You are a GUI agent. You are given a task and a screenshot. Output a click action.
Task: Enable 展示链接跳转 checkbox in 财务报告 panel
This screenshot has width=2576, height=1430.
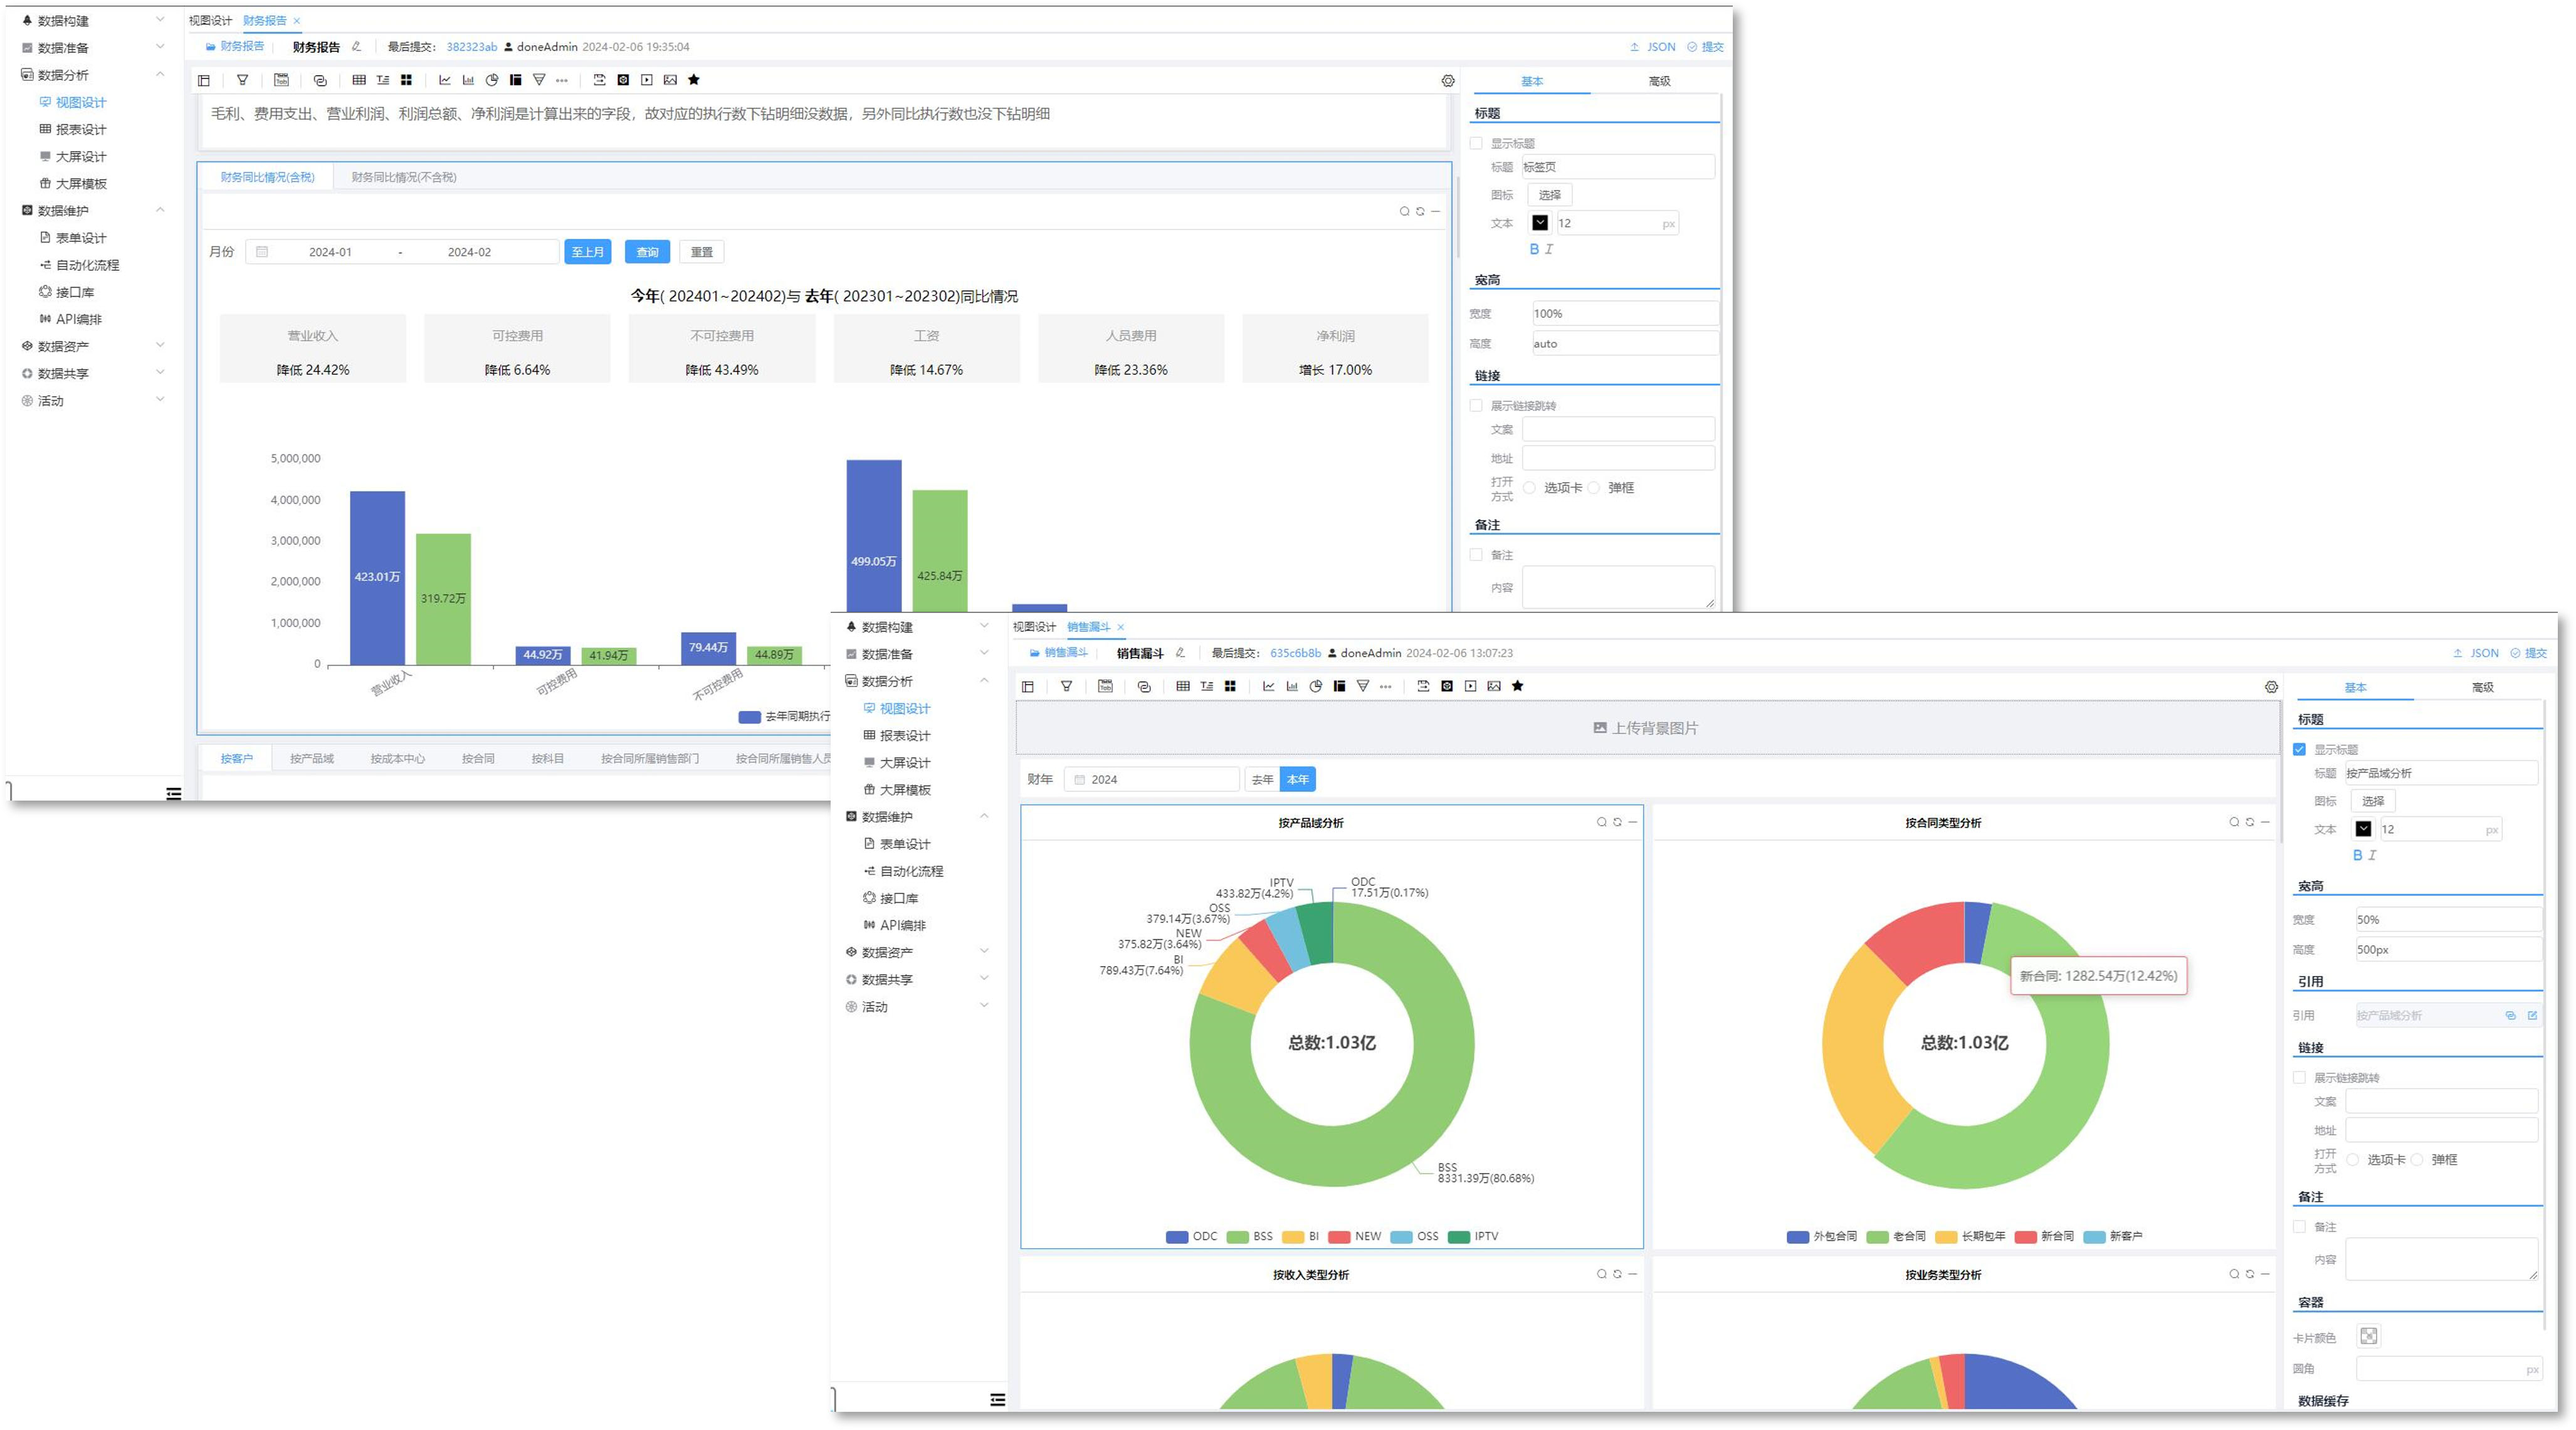pos(1476,405)
